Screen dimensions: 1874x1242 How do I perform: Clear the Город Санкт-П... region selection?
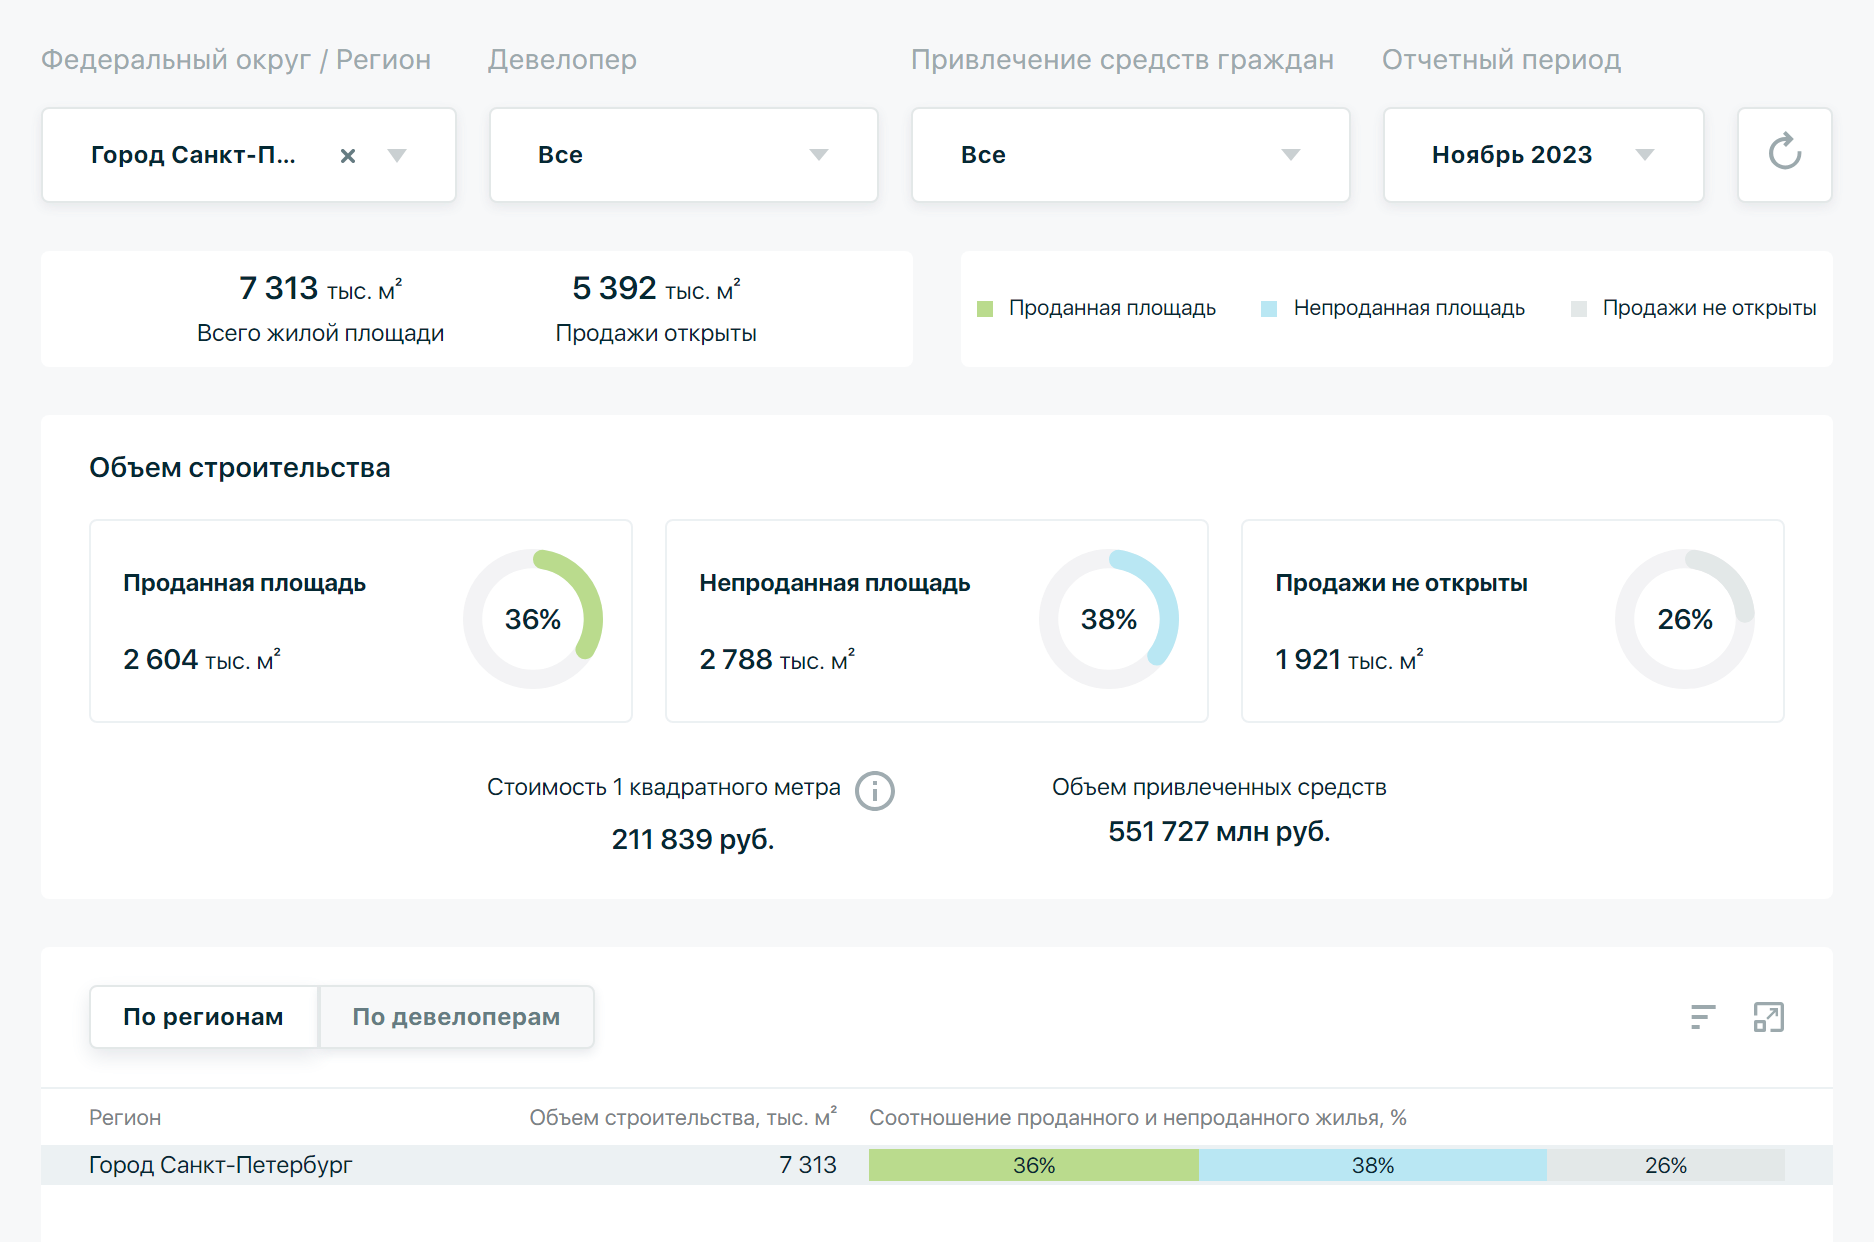pyautogui.click(x=348, y=155)
